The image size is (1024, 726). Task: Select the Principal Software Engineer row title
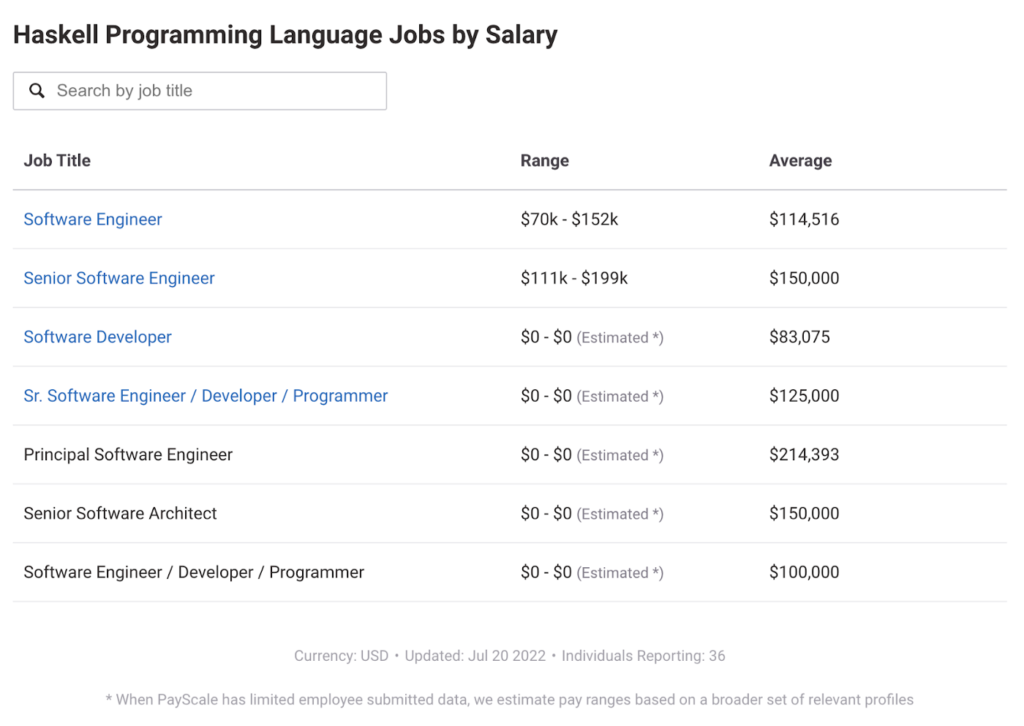[128, 455]
